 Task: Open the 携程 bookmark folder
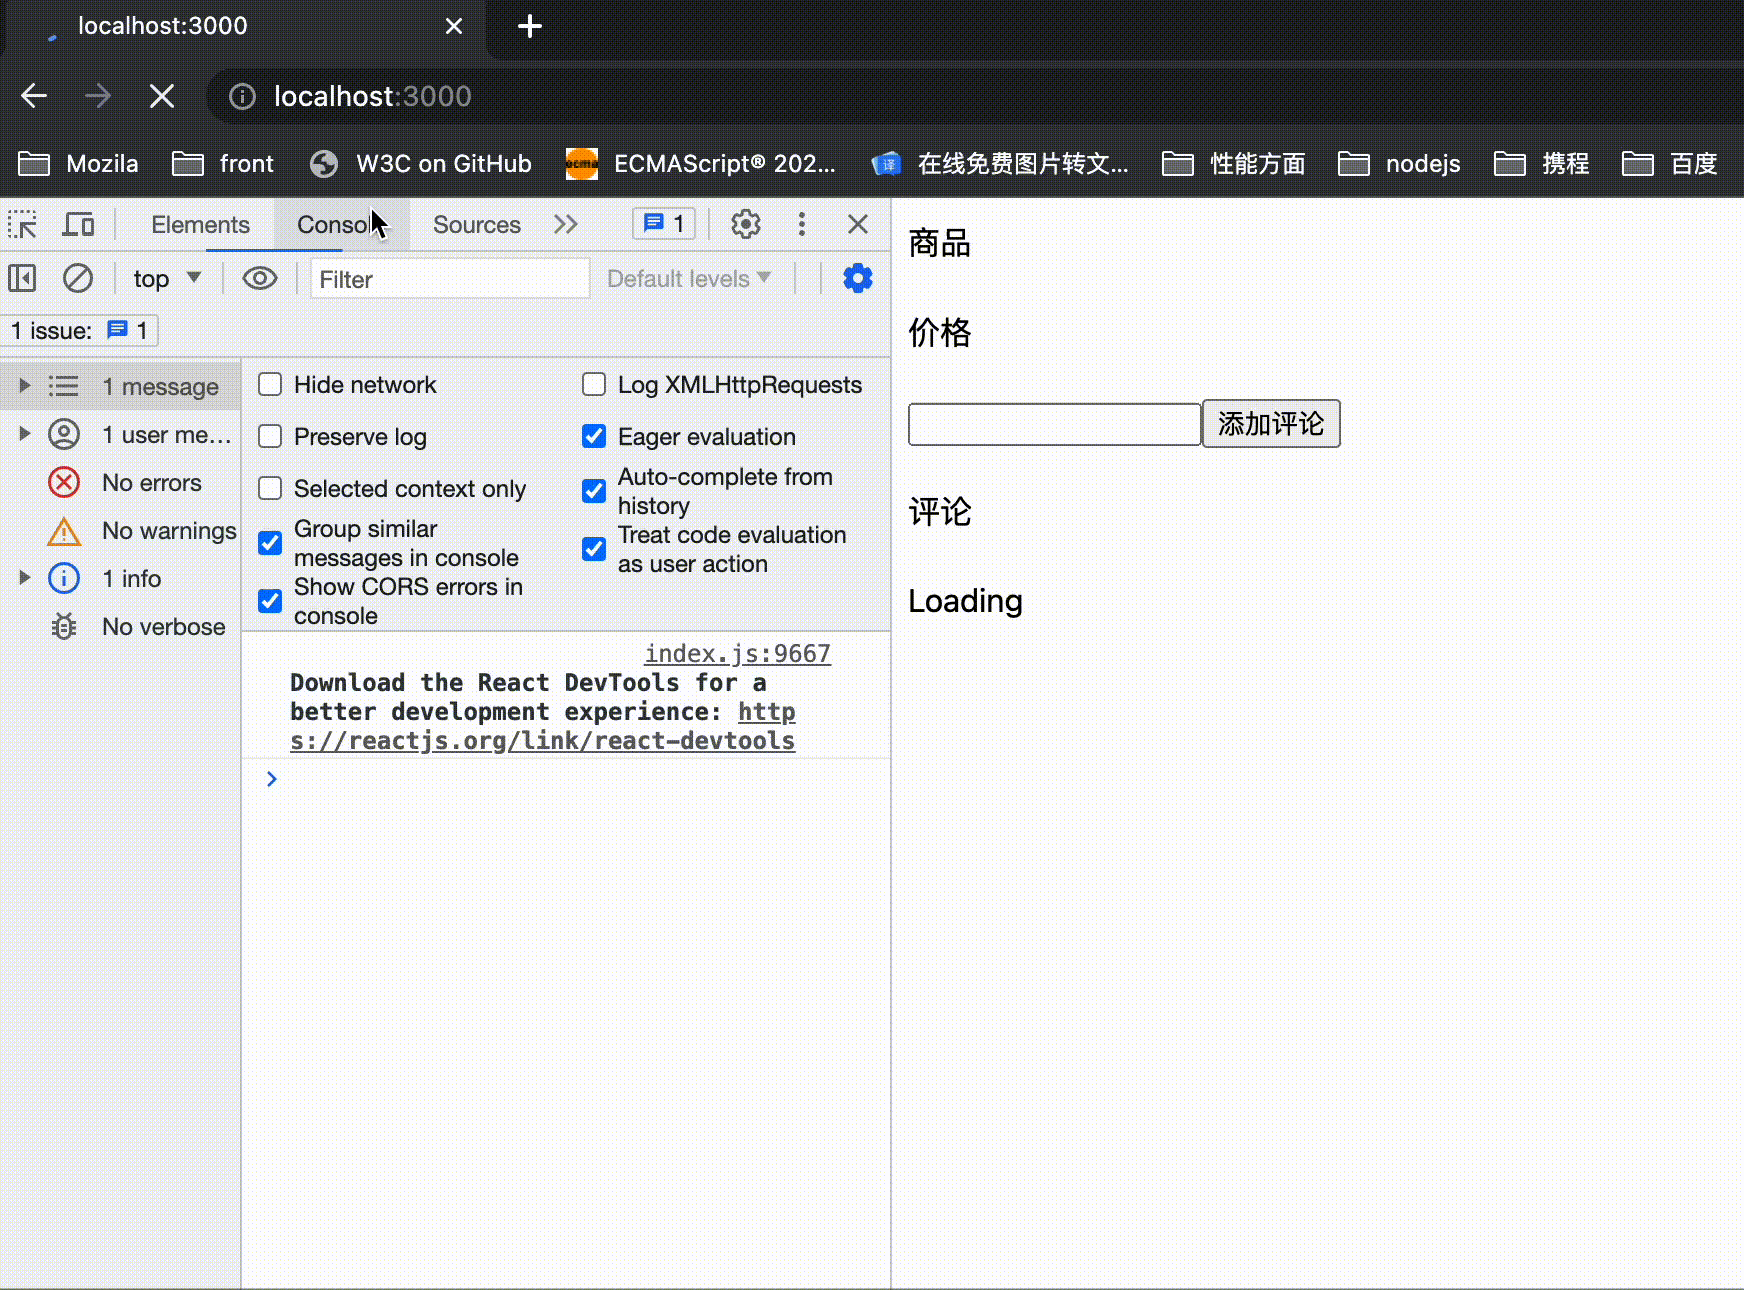[1542, 163]
